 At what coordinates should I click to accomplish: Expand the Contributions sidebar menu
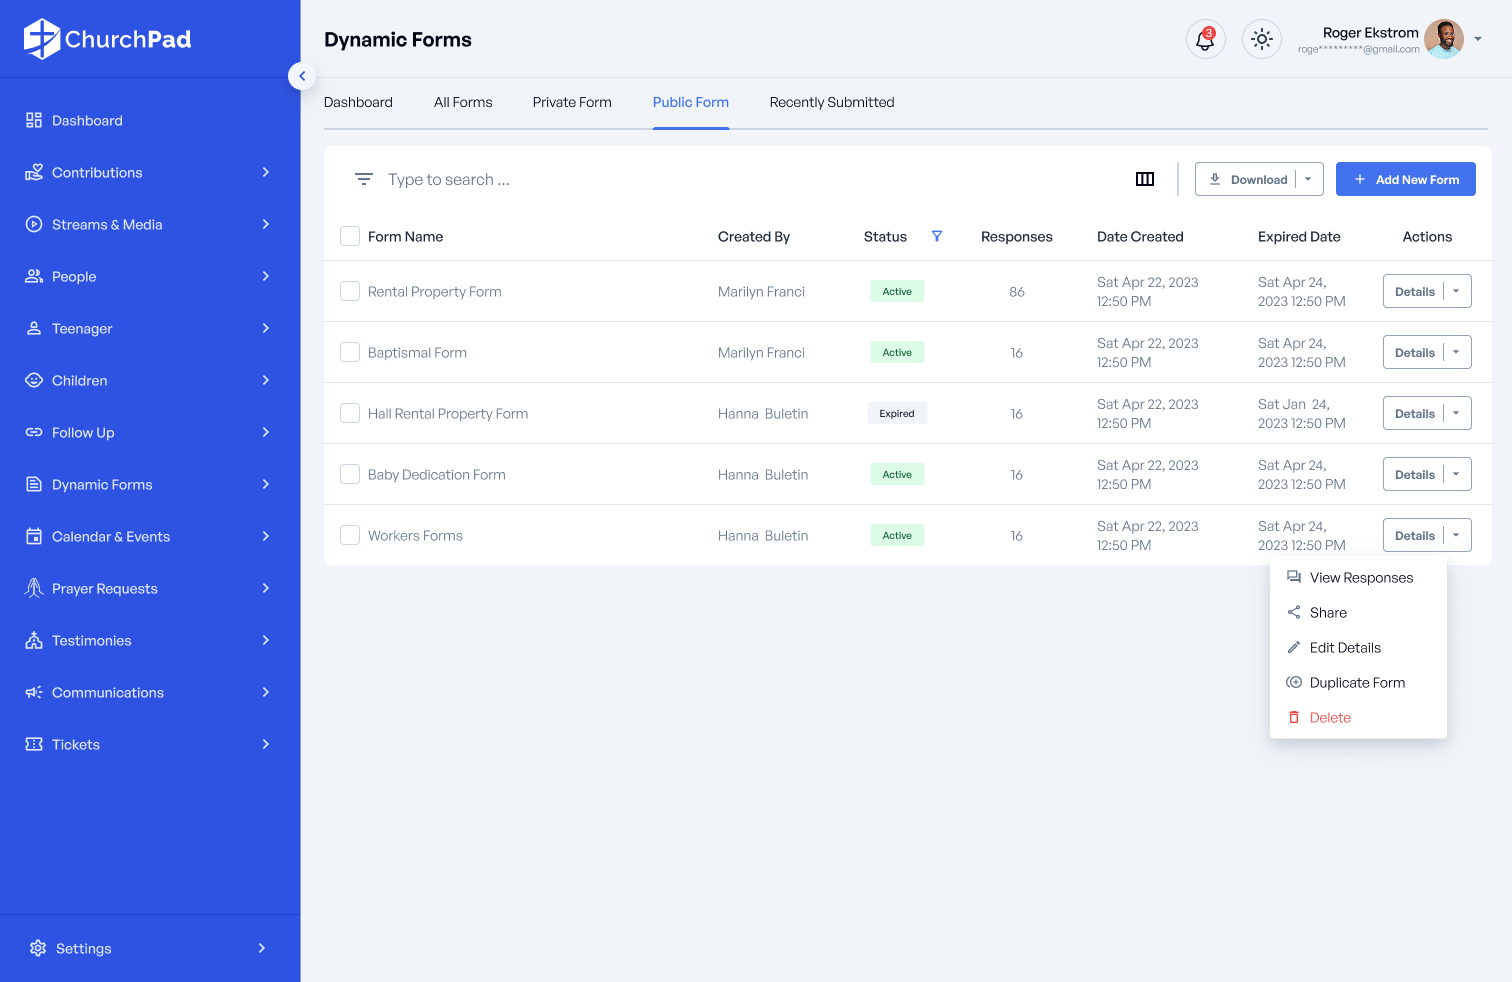coord(150,172)
